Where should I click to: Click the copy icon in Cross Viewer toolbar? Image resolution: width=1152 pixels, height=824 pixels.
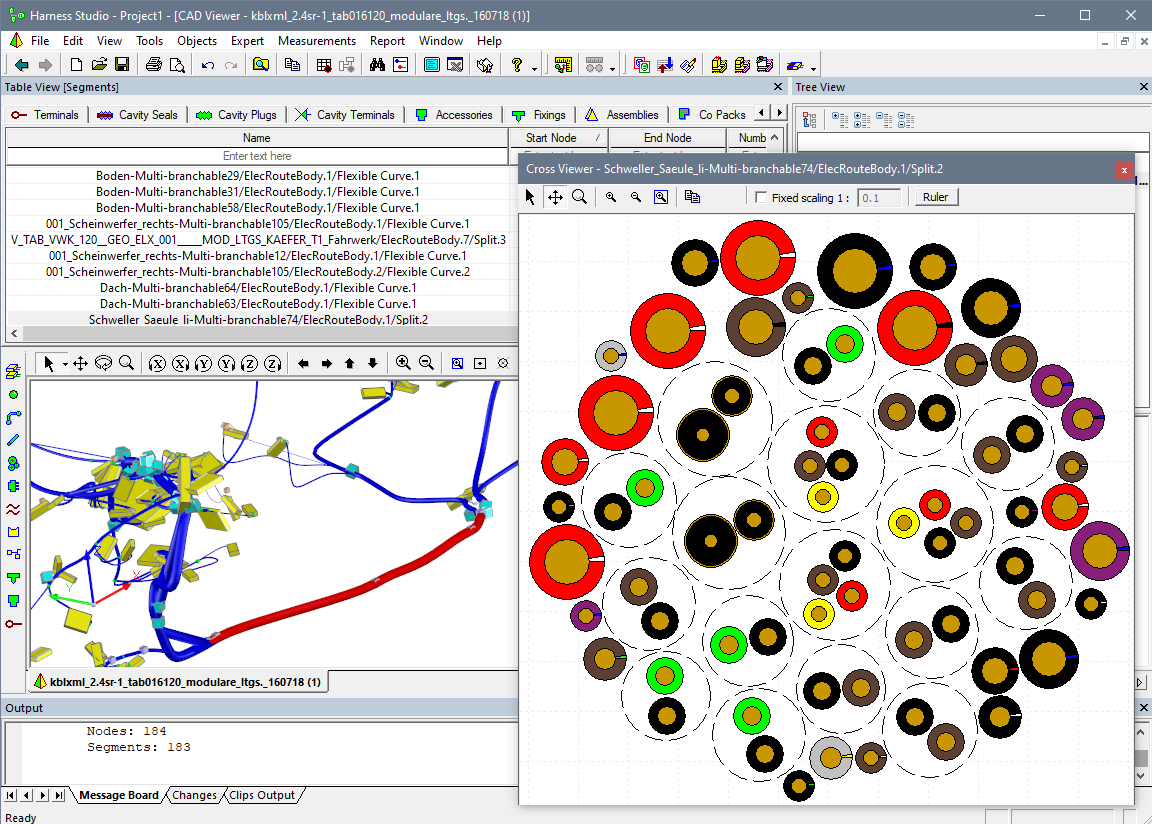[x=692, y=197]
